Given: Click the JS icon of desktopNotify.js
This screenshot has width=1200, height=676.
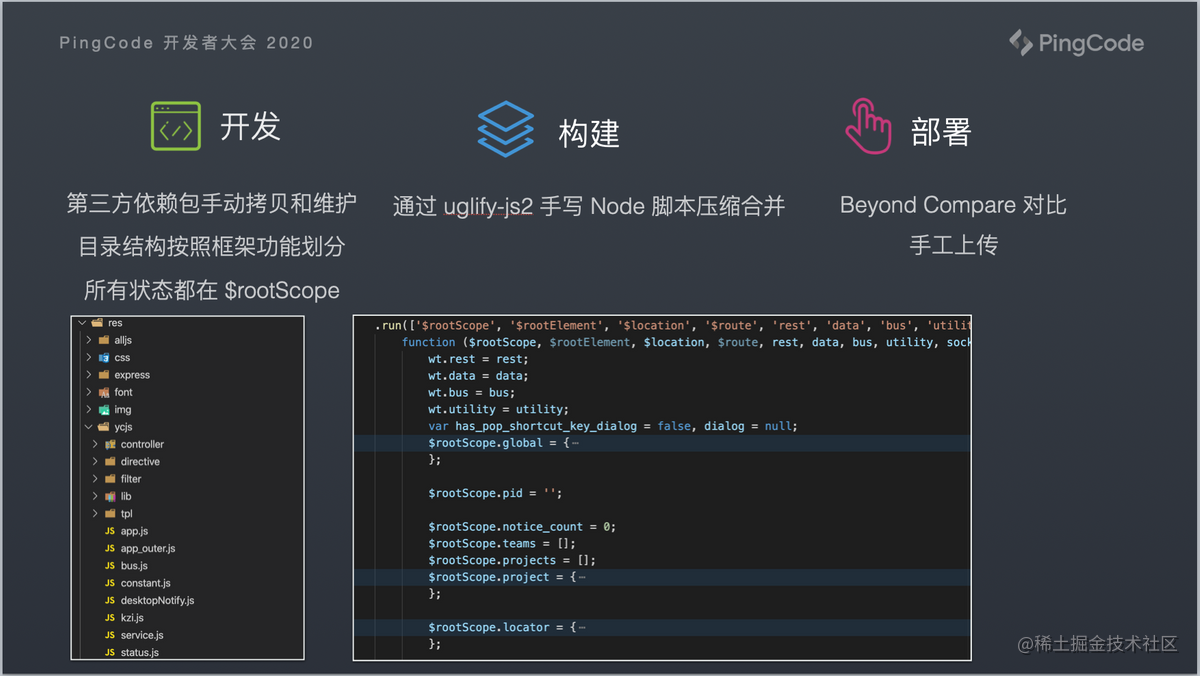Looking at the screenshot, I should click(x=110, y=600).
